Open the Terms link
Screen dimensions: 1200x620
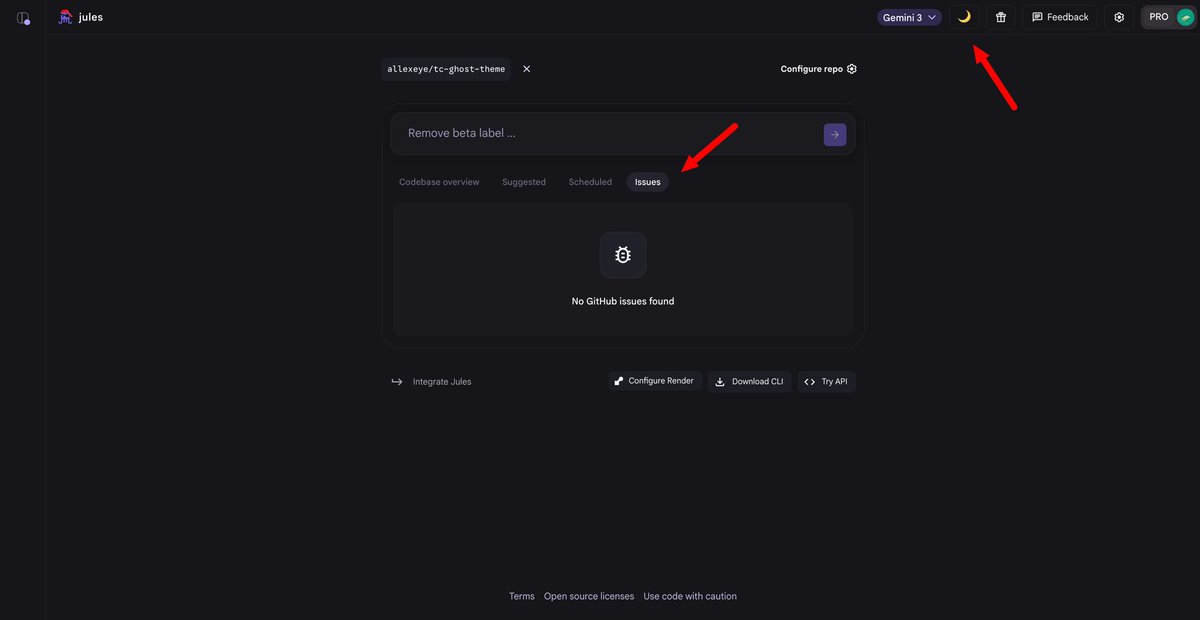522,596
